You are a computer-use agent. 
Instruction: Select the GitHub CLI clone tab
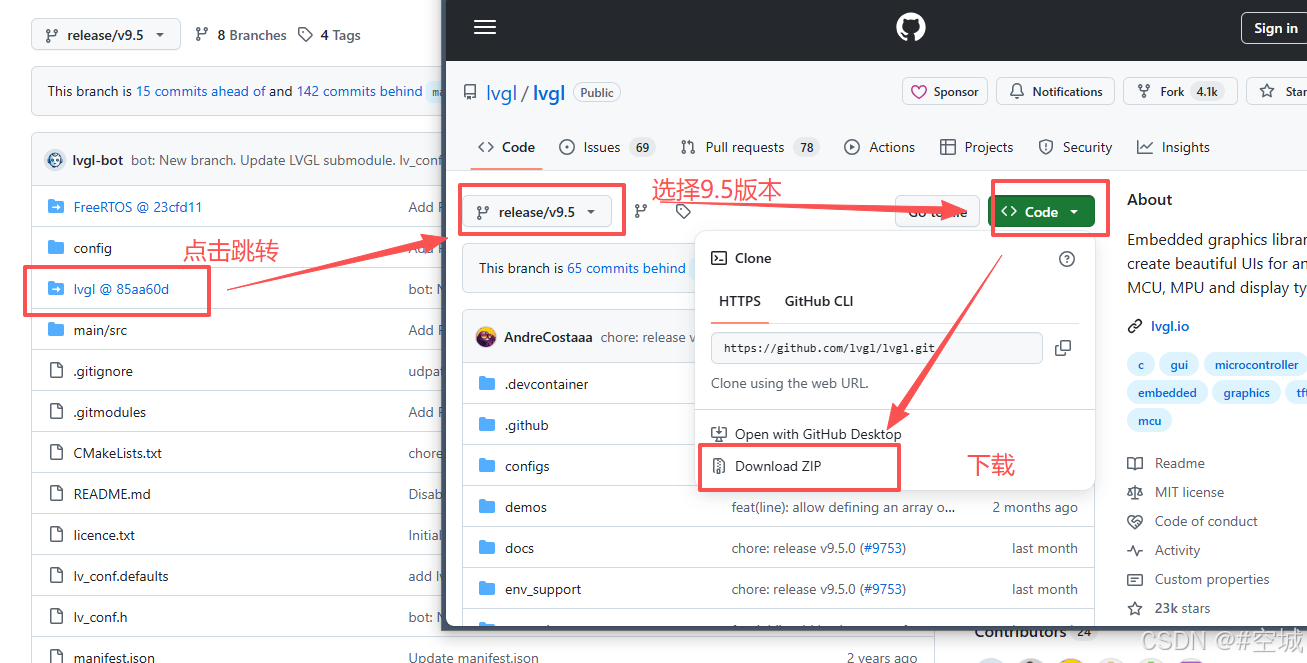[x=819, y=301]
